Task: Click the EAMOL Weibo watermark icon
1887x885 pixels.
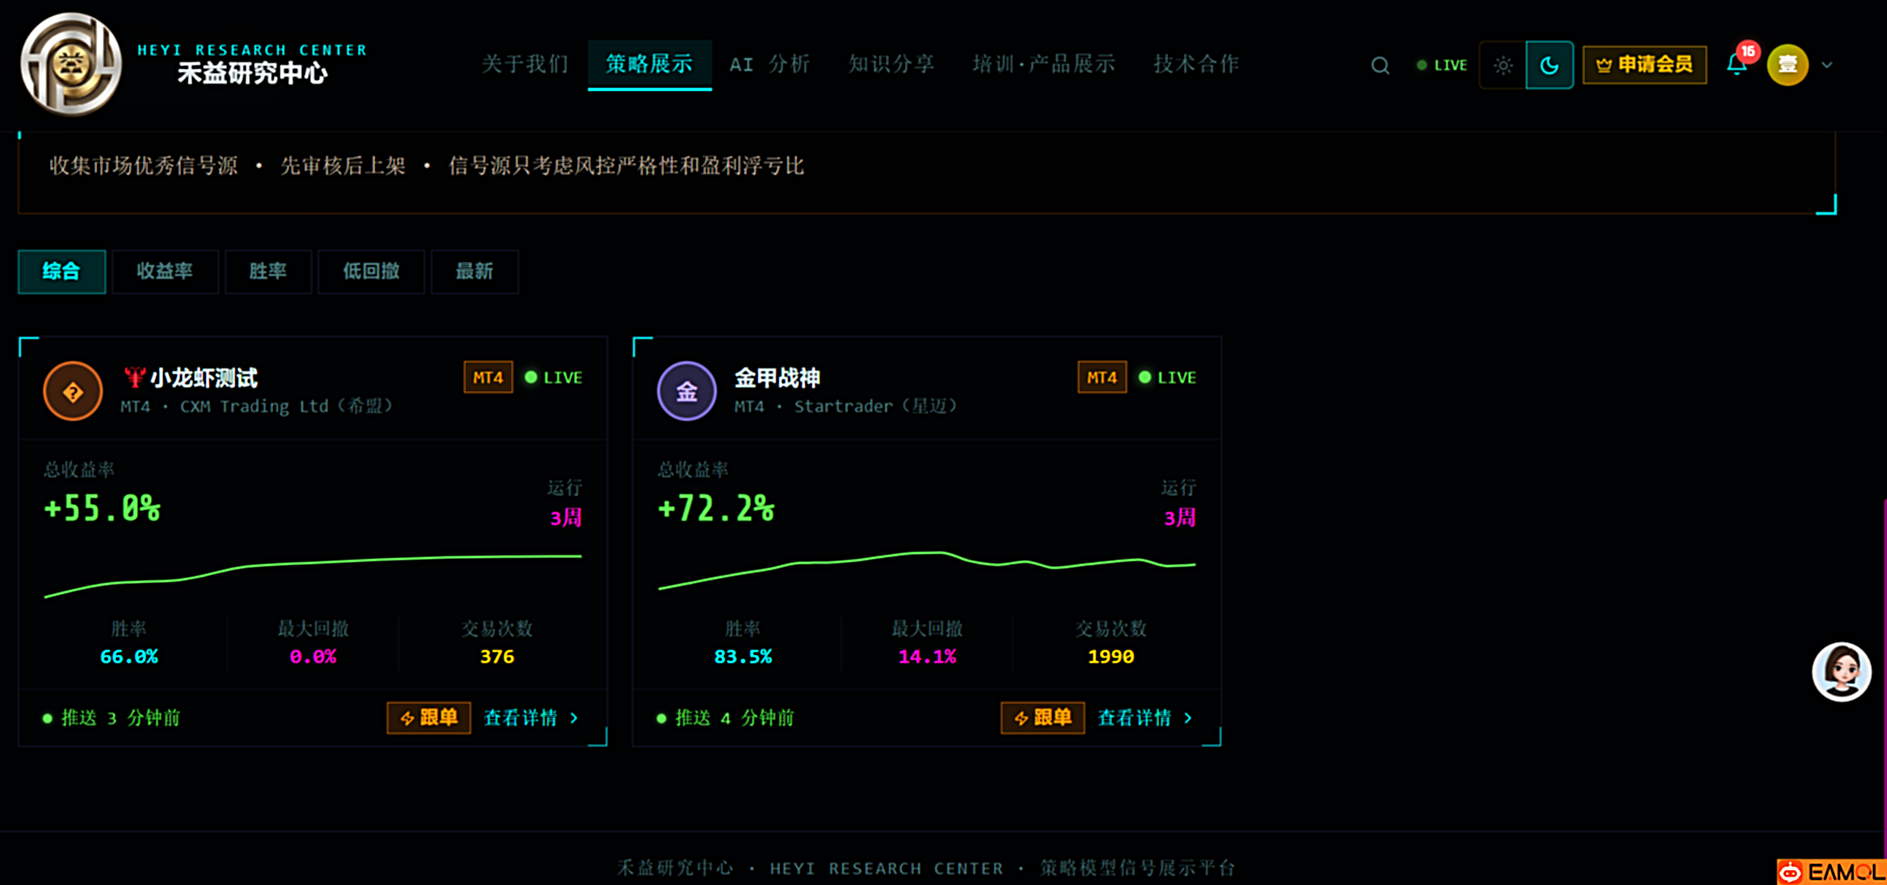Action: 1790,872
